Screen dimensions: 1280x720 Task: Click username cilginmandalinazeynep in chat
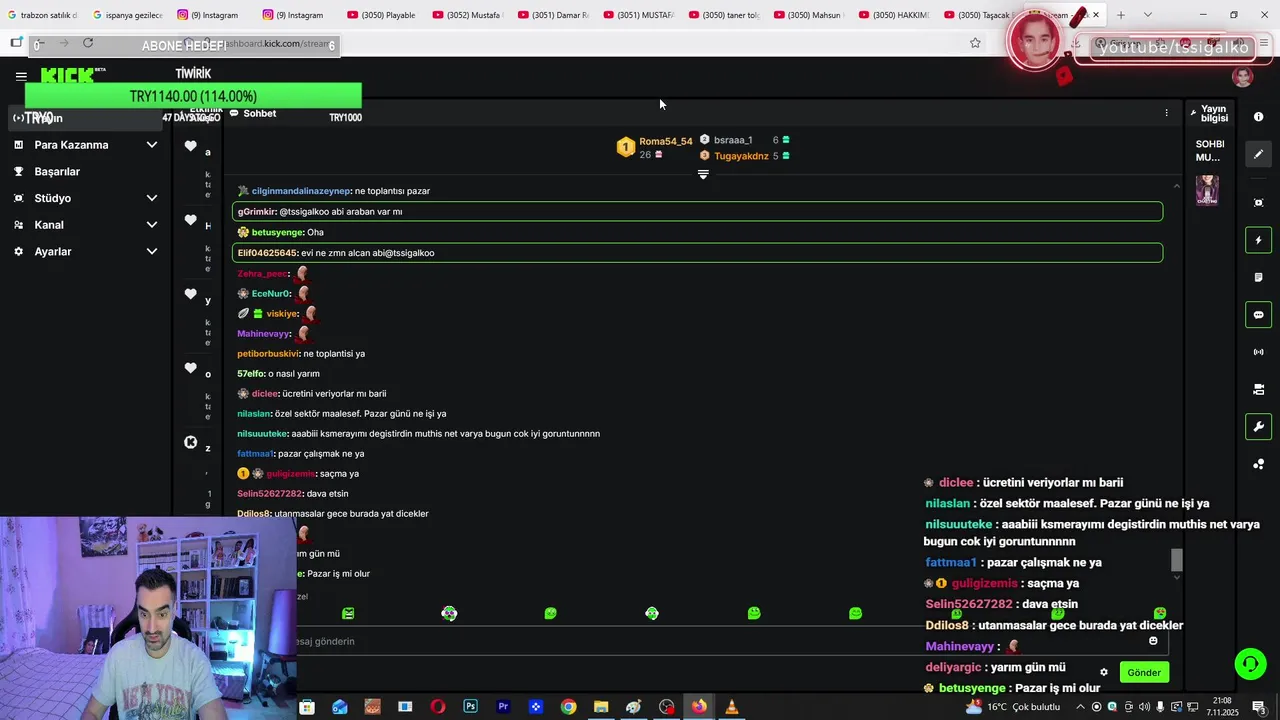click(x=301, y=191)
